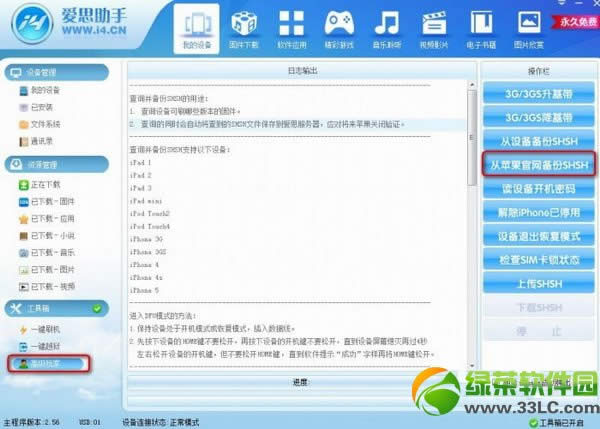Select 一键越狱 item in toolbox

pos(40,346)
